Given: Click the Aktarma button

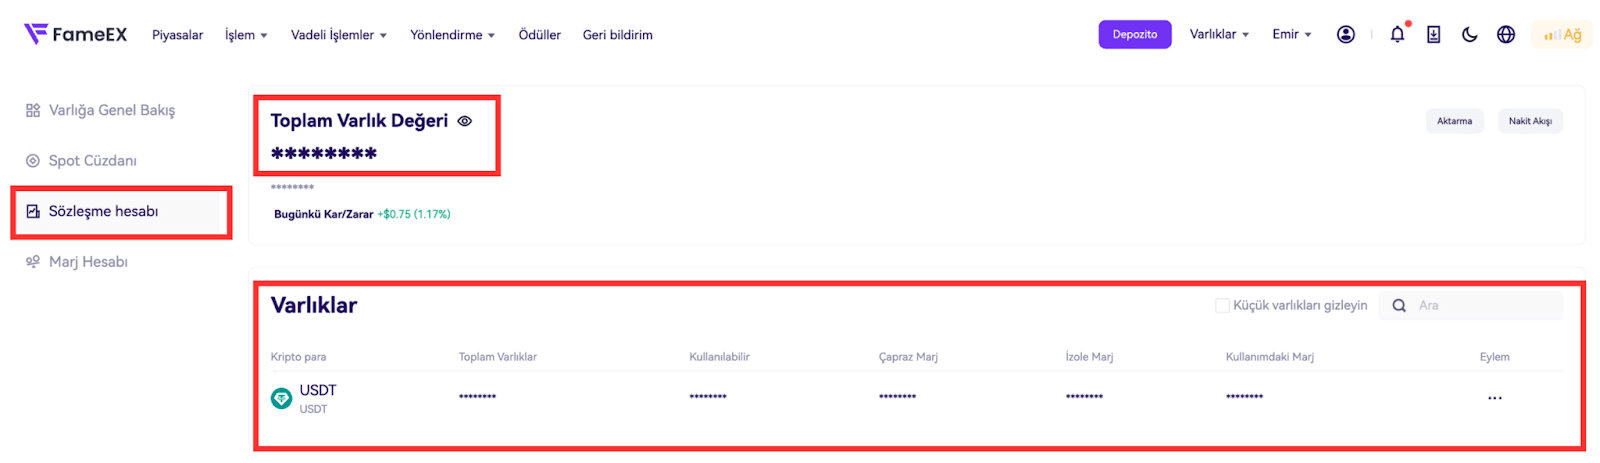Looking at the screenshot, I should [1454, 121].
